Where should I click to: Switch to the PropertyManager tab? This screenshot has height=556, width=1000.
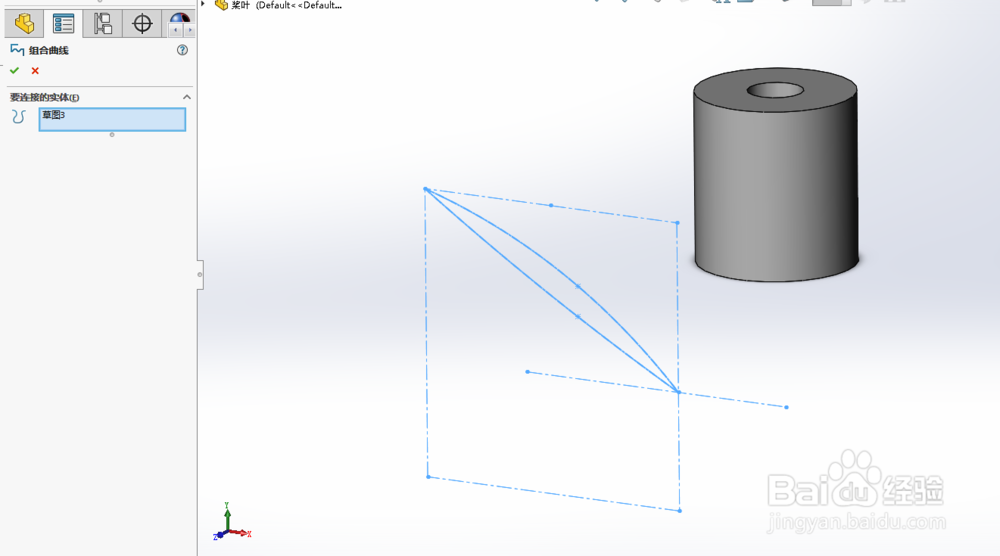63,24
